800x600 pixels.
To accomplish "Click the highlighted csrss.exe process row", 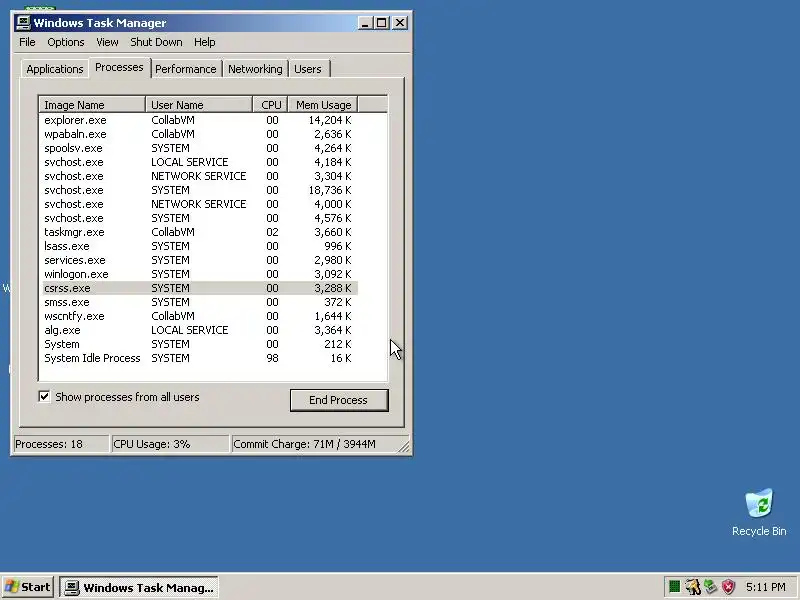I will [x=200, y=288].
